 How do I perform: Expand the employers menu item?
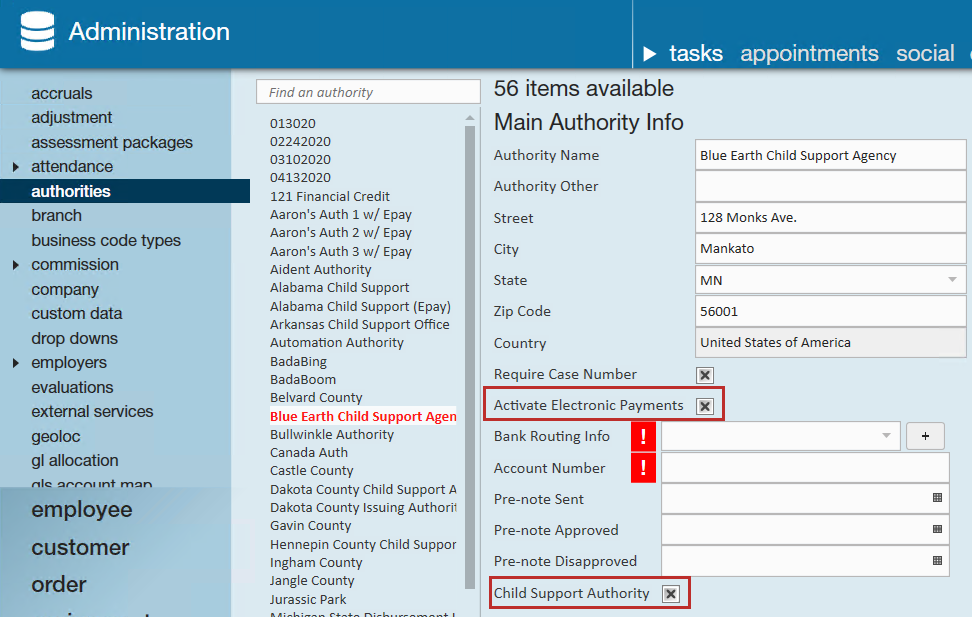coord(16,363)
